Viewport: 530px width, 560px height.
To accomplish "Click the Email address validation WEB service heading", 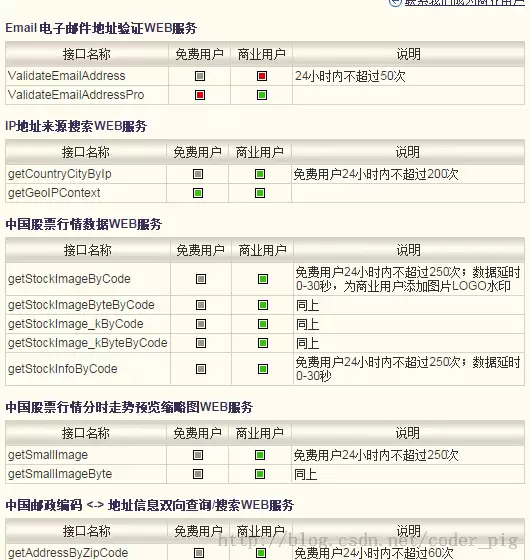I will [x=101, y=28].
